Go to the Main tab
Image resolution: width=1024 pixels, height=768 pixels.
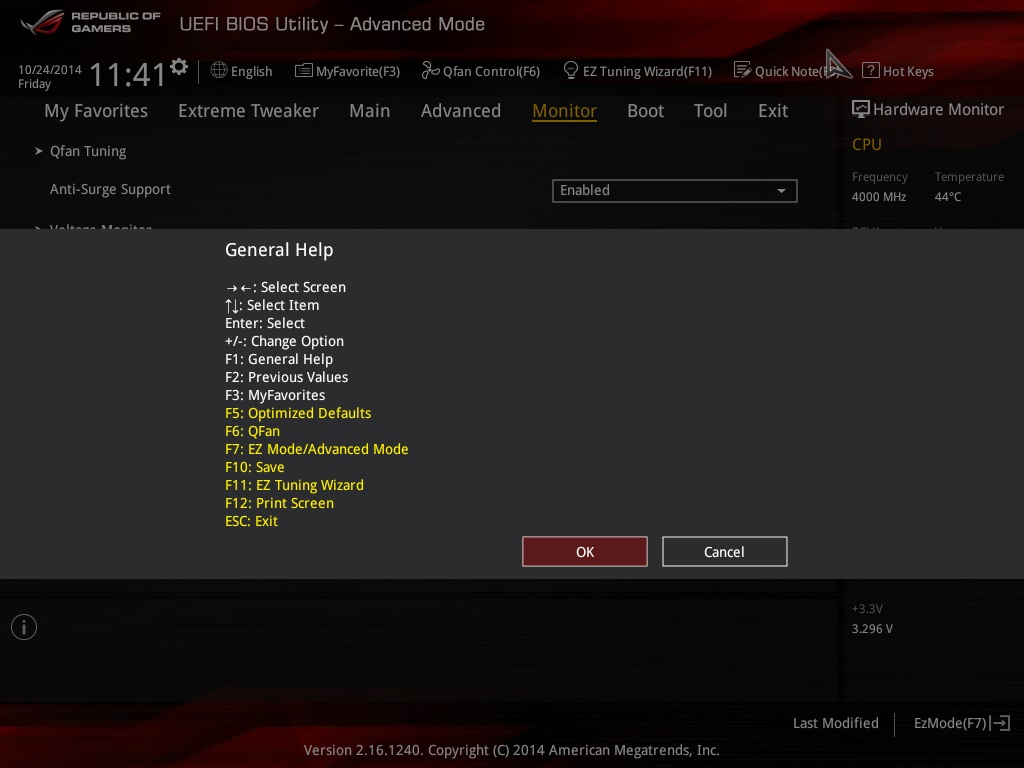coord(370,110)
